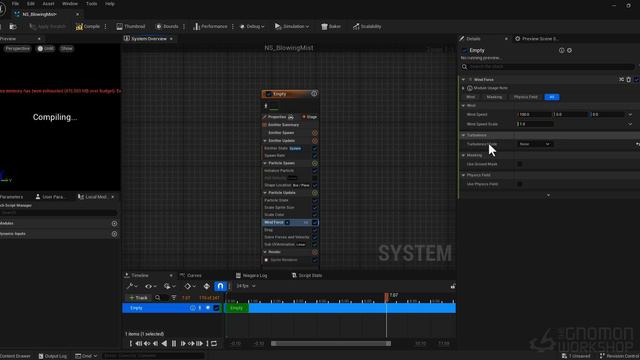
Task: Enable the Use Physics Field checkbox
Action: [x=520, y=184]
